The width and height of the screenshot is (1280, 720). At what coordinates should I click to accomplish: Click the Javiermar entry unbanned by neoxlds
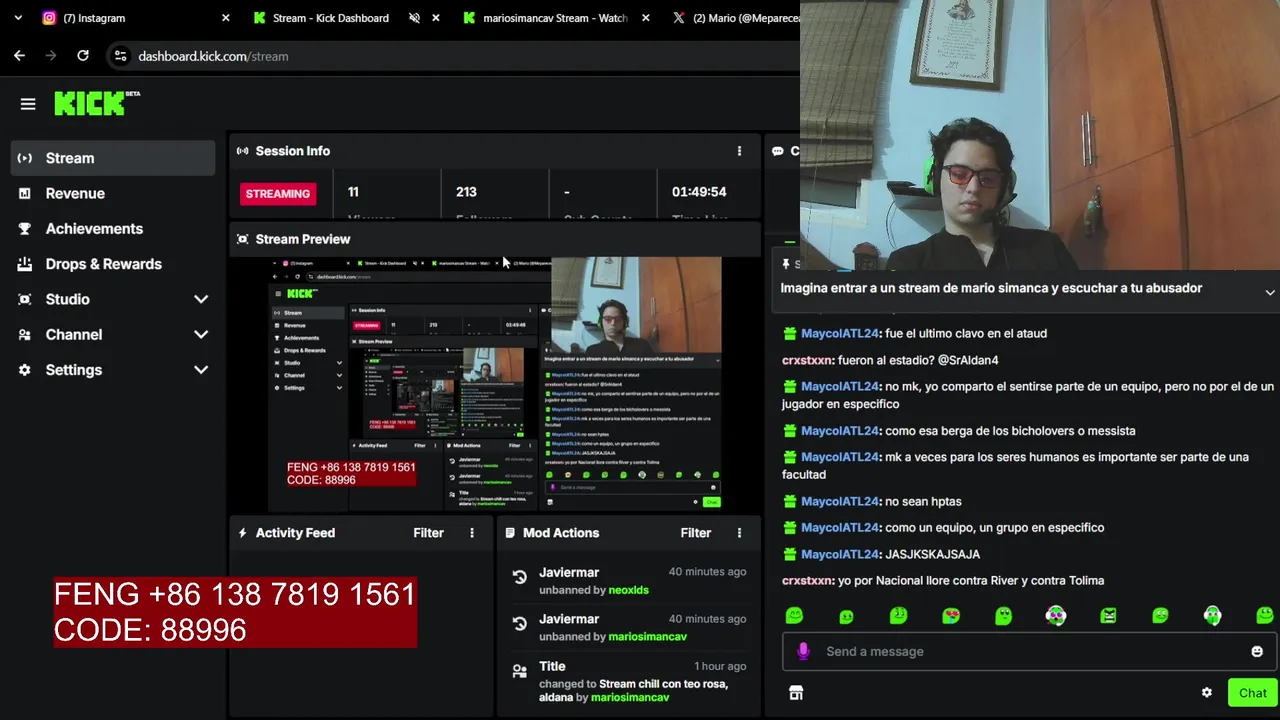click(x=628, y=581)
